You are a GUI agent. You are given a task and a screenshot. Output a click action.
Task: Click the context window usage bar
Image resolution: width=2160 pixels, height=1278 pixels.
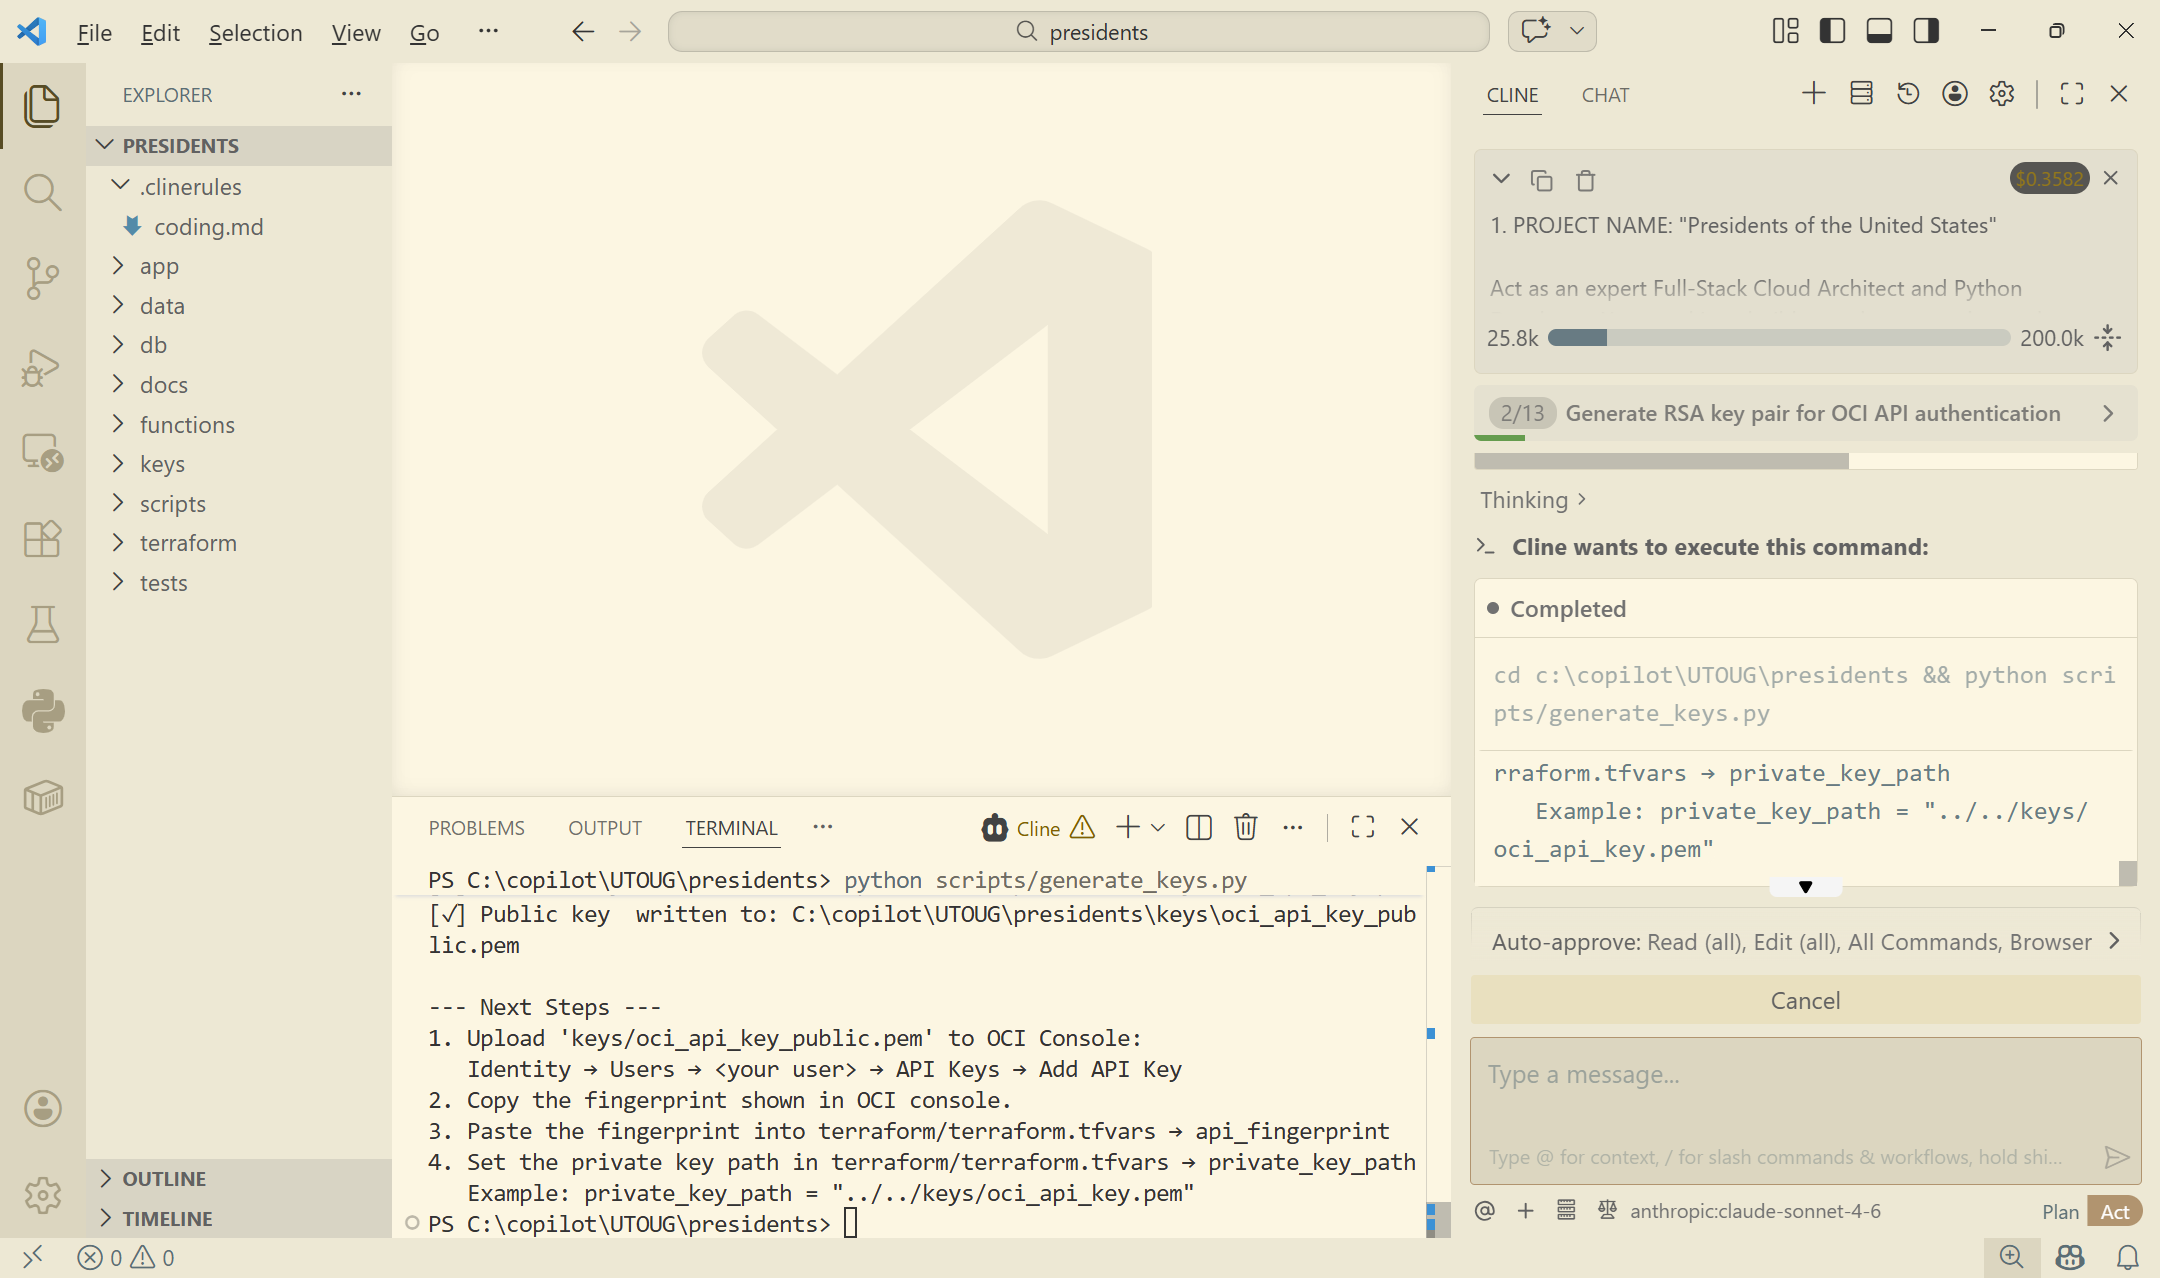(1778, 338)
